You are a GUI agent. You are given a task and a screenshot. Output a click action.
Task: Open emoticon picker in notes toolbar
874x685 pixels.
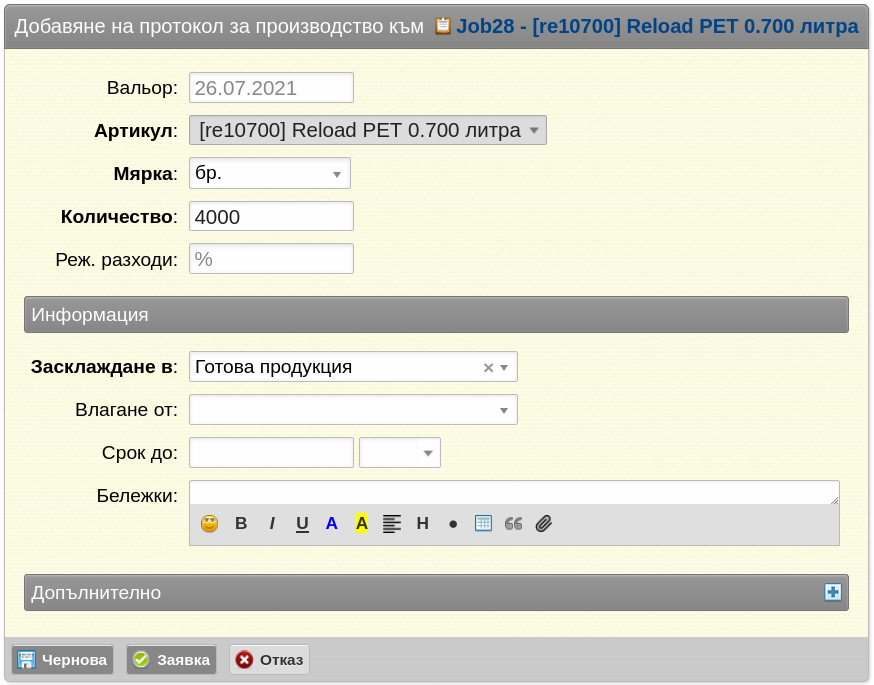pos(210,523)
